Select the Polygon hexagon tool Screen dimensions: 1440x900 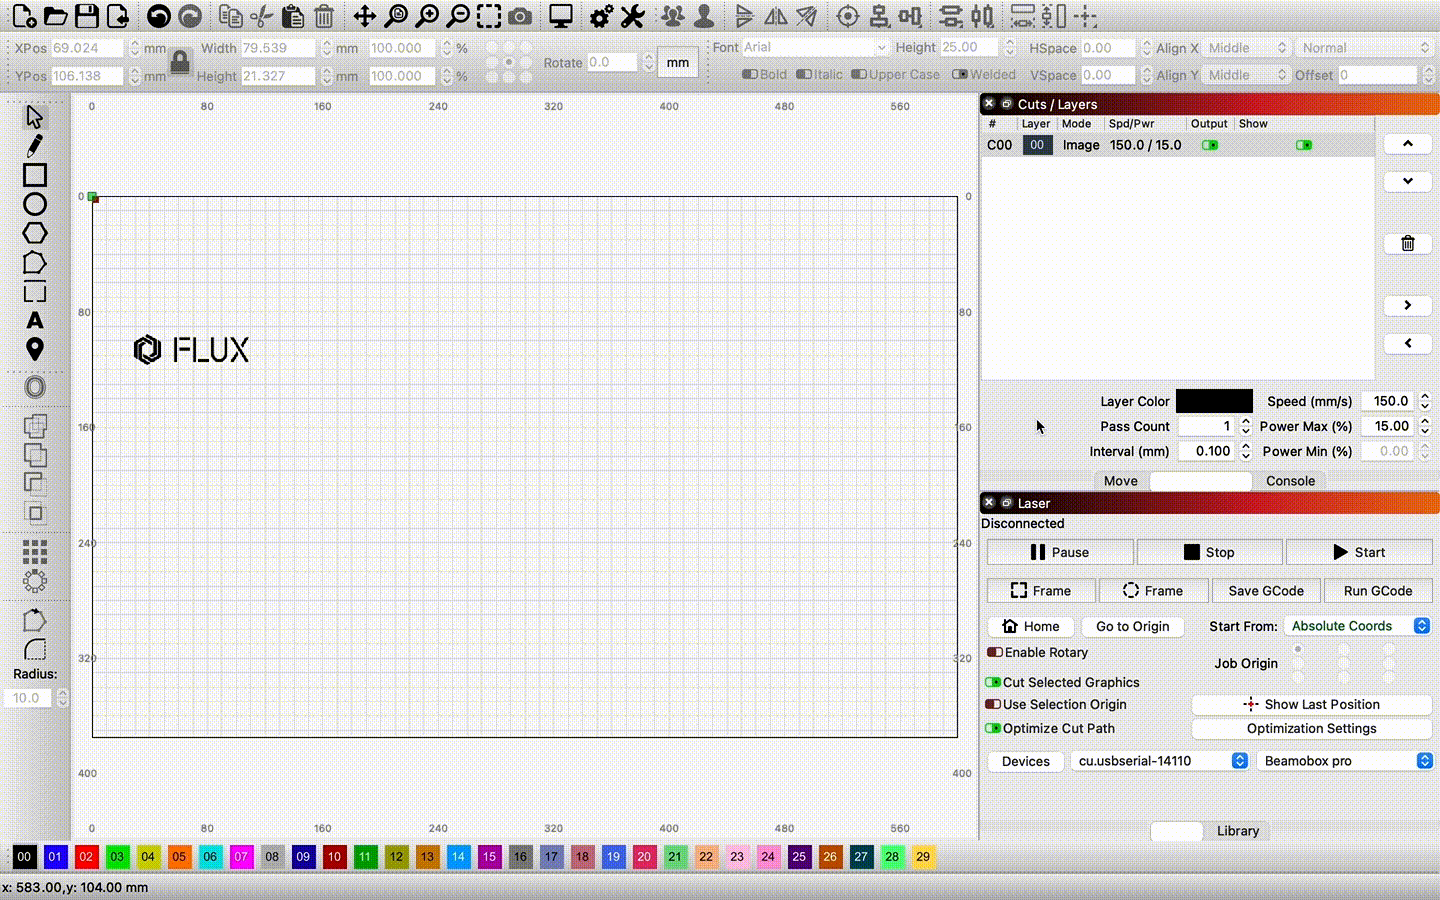(x=35, y=233)
